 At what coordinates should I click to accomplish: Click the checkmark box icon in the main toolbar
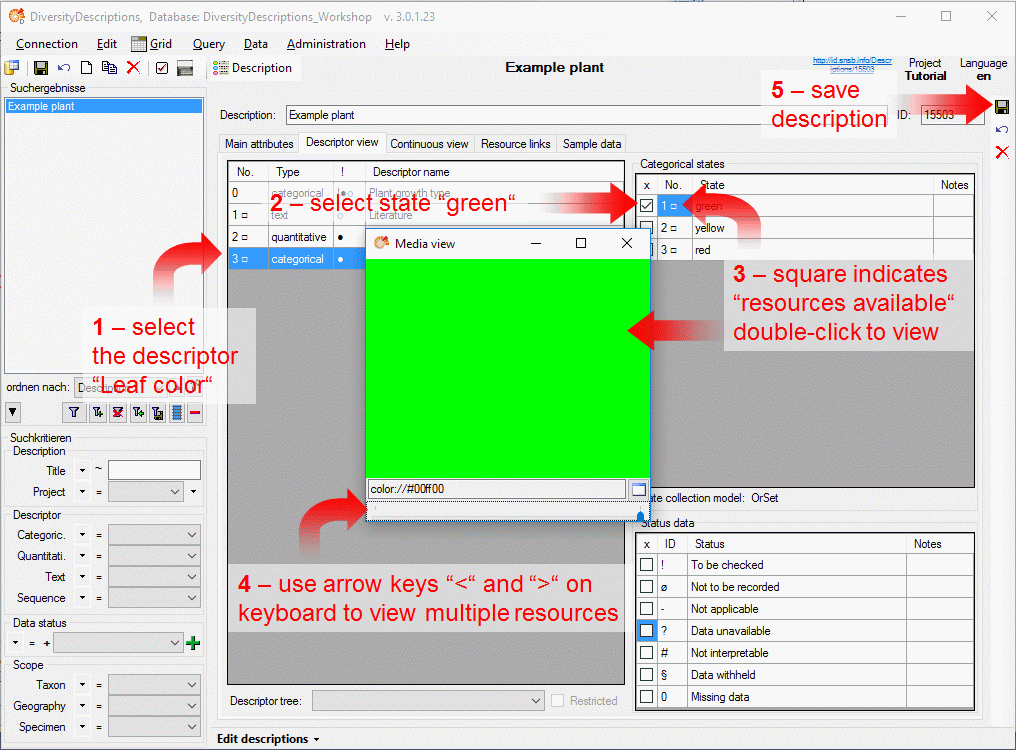(162, 67)
